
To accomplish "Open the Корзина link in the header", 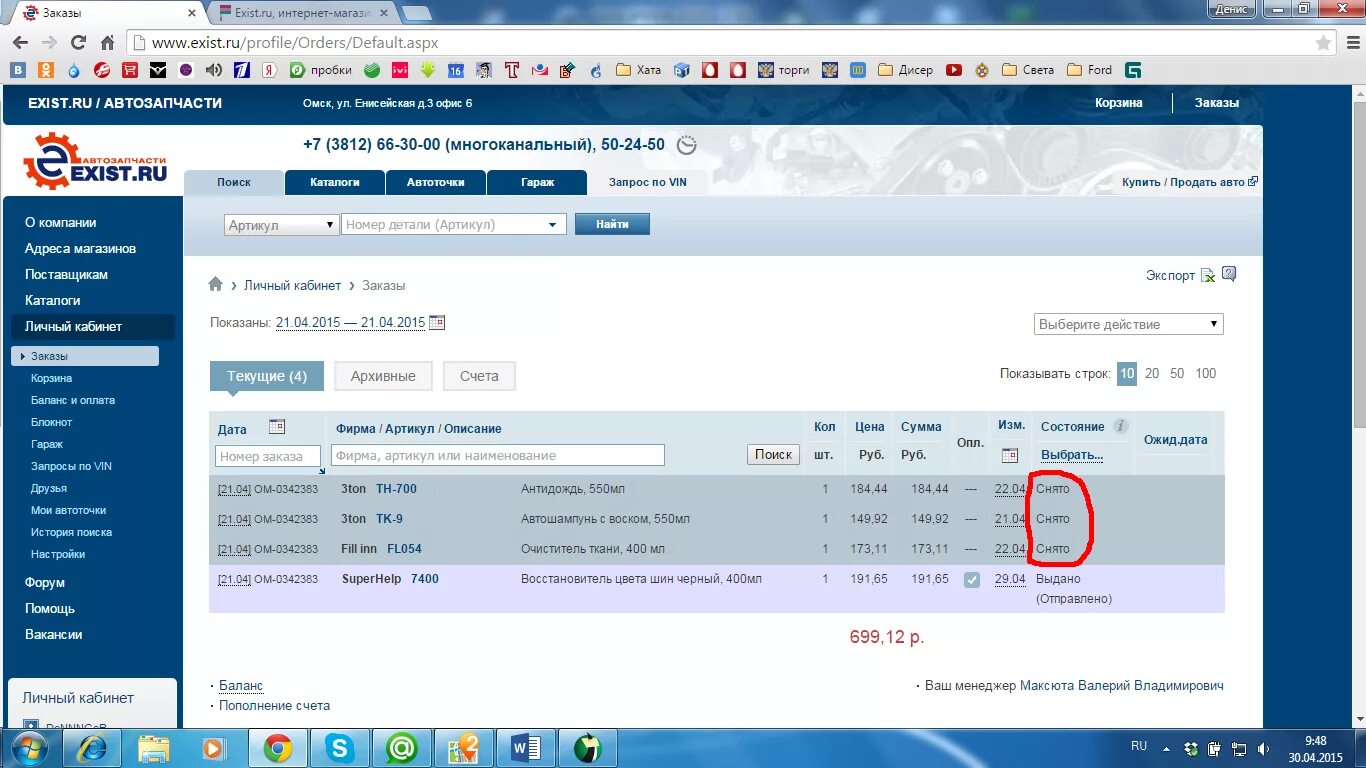I will 1118,102.
